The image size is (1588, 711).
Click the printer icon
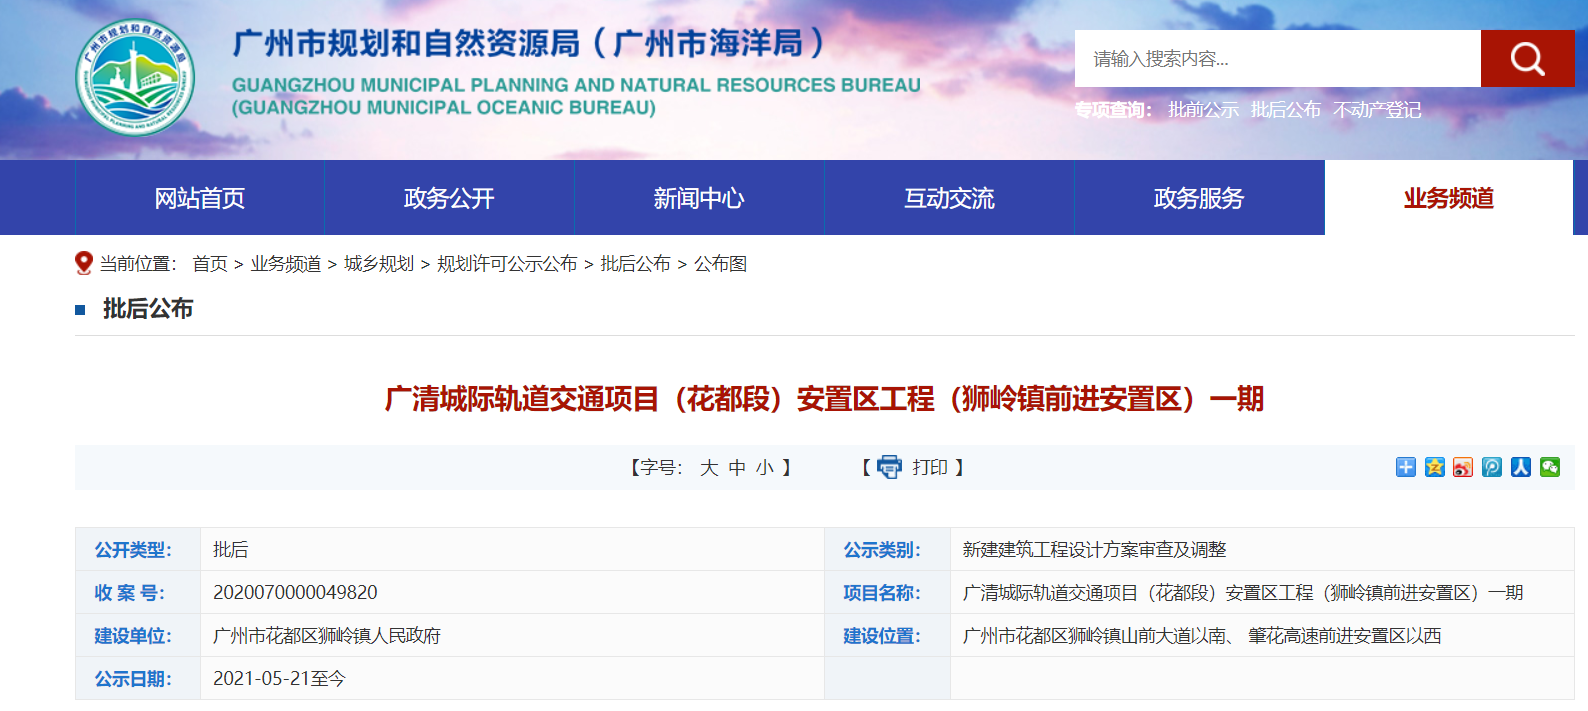click(889, 467)
